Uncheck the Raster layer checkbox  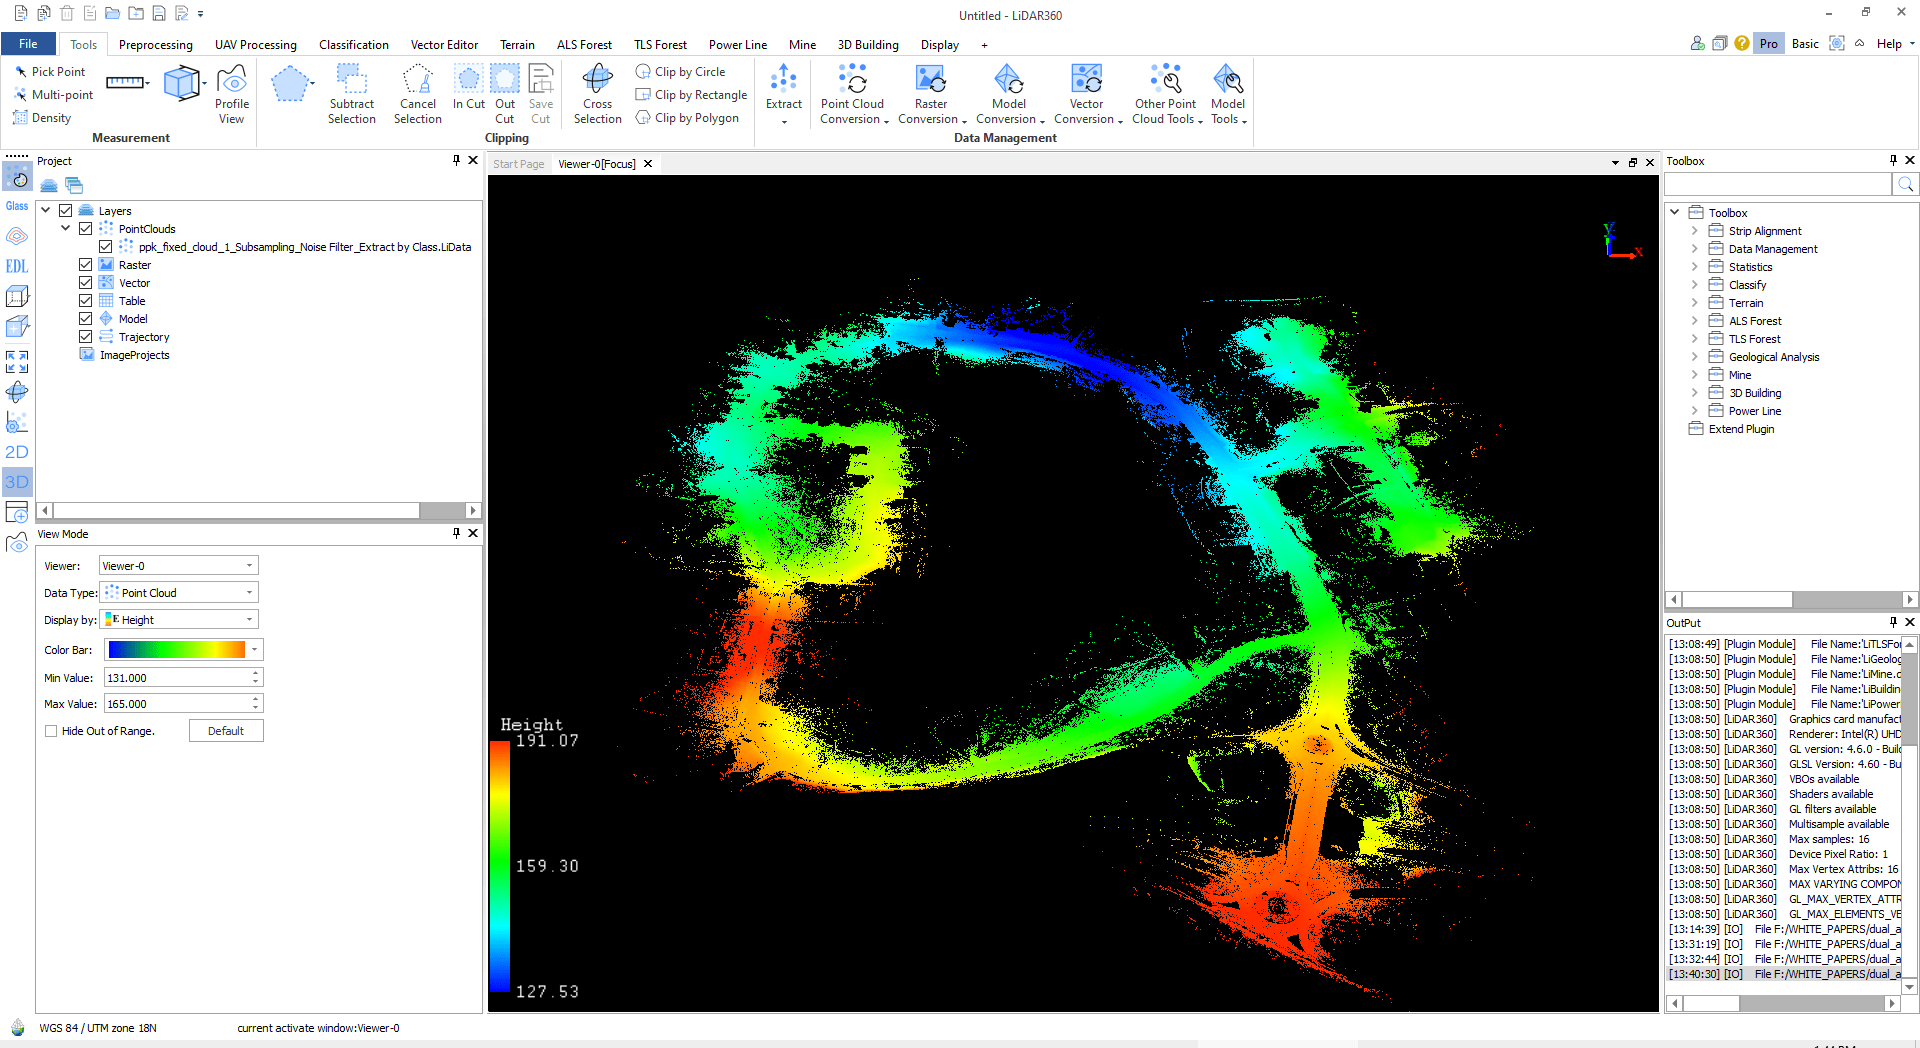click(85, 264)
